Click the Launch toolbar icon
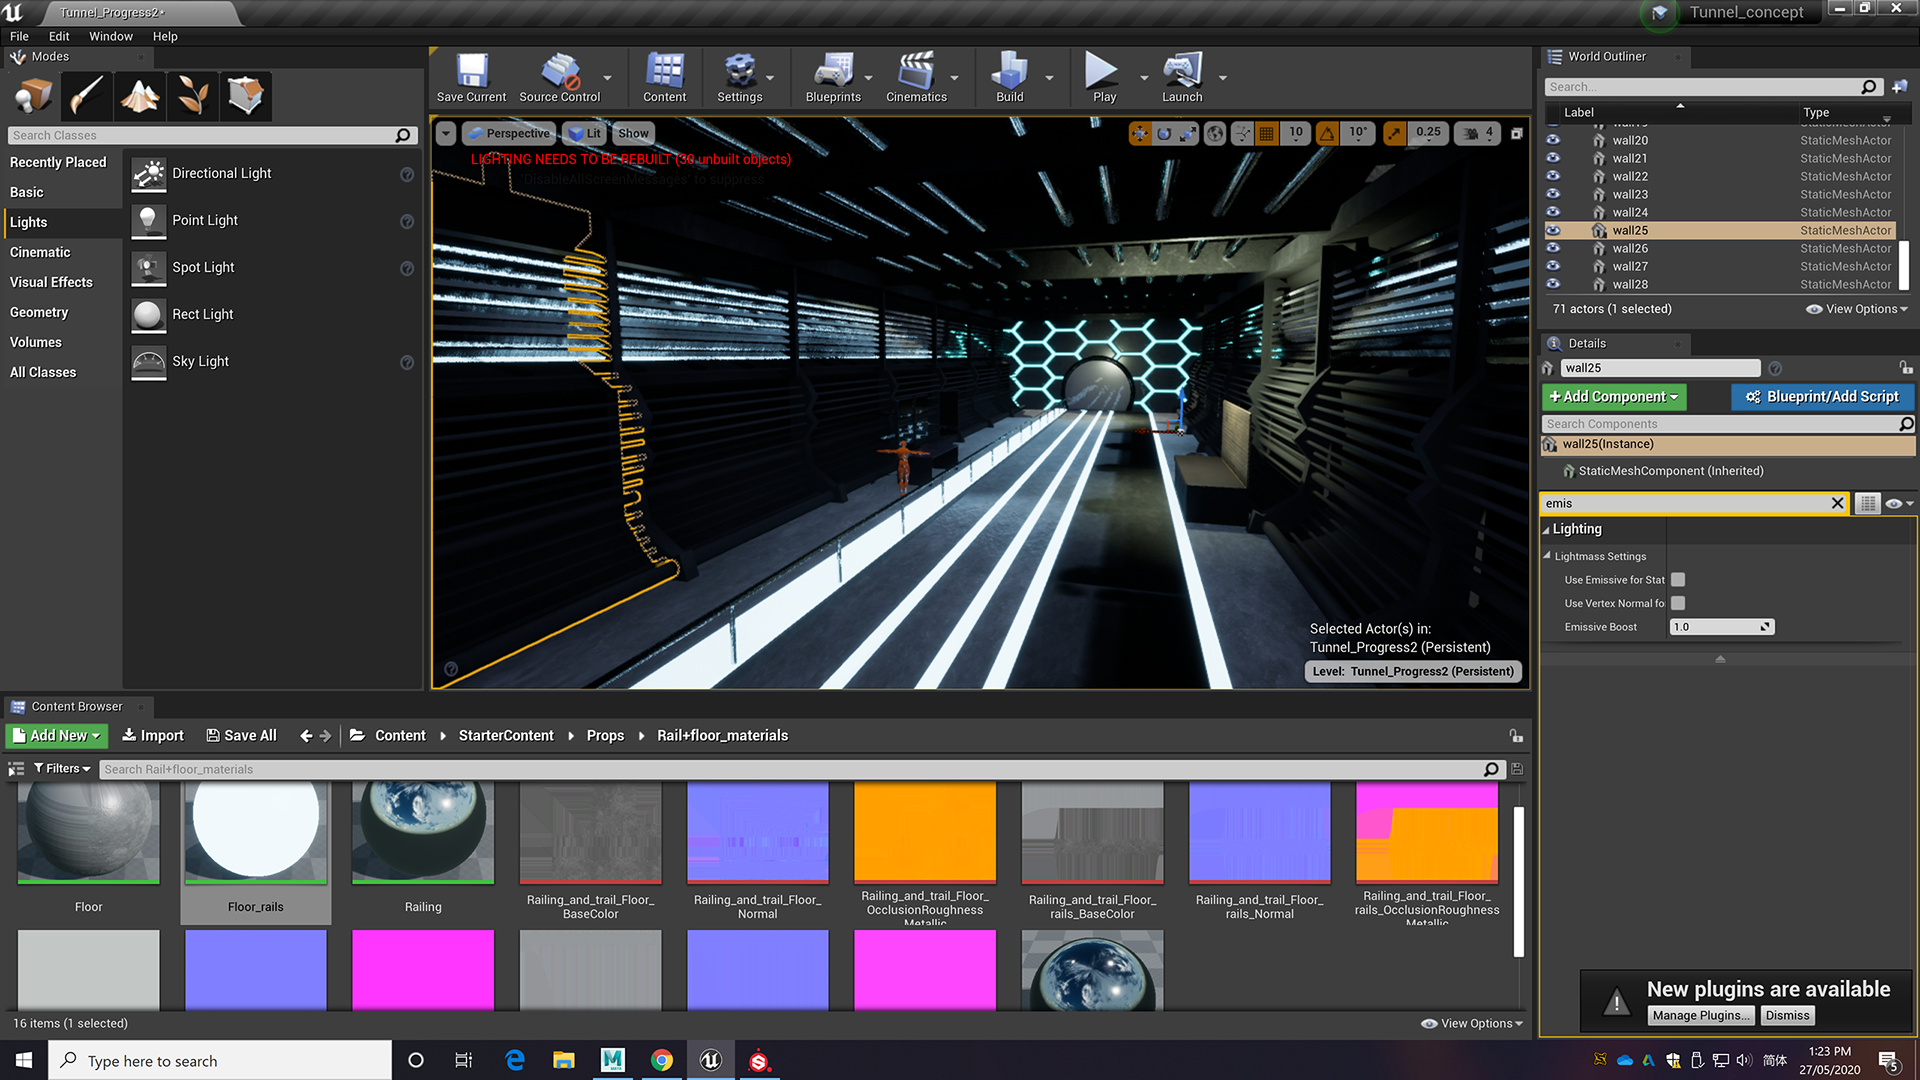 (x=1182, y=77)
